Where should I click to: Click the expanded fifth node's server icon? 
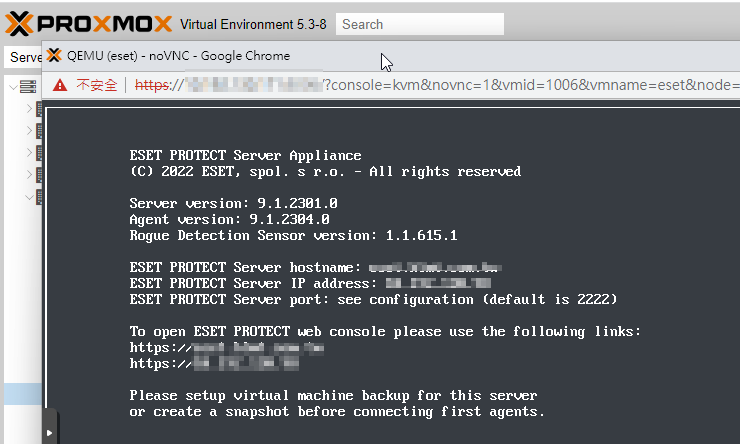[39, 197]
